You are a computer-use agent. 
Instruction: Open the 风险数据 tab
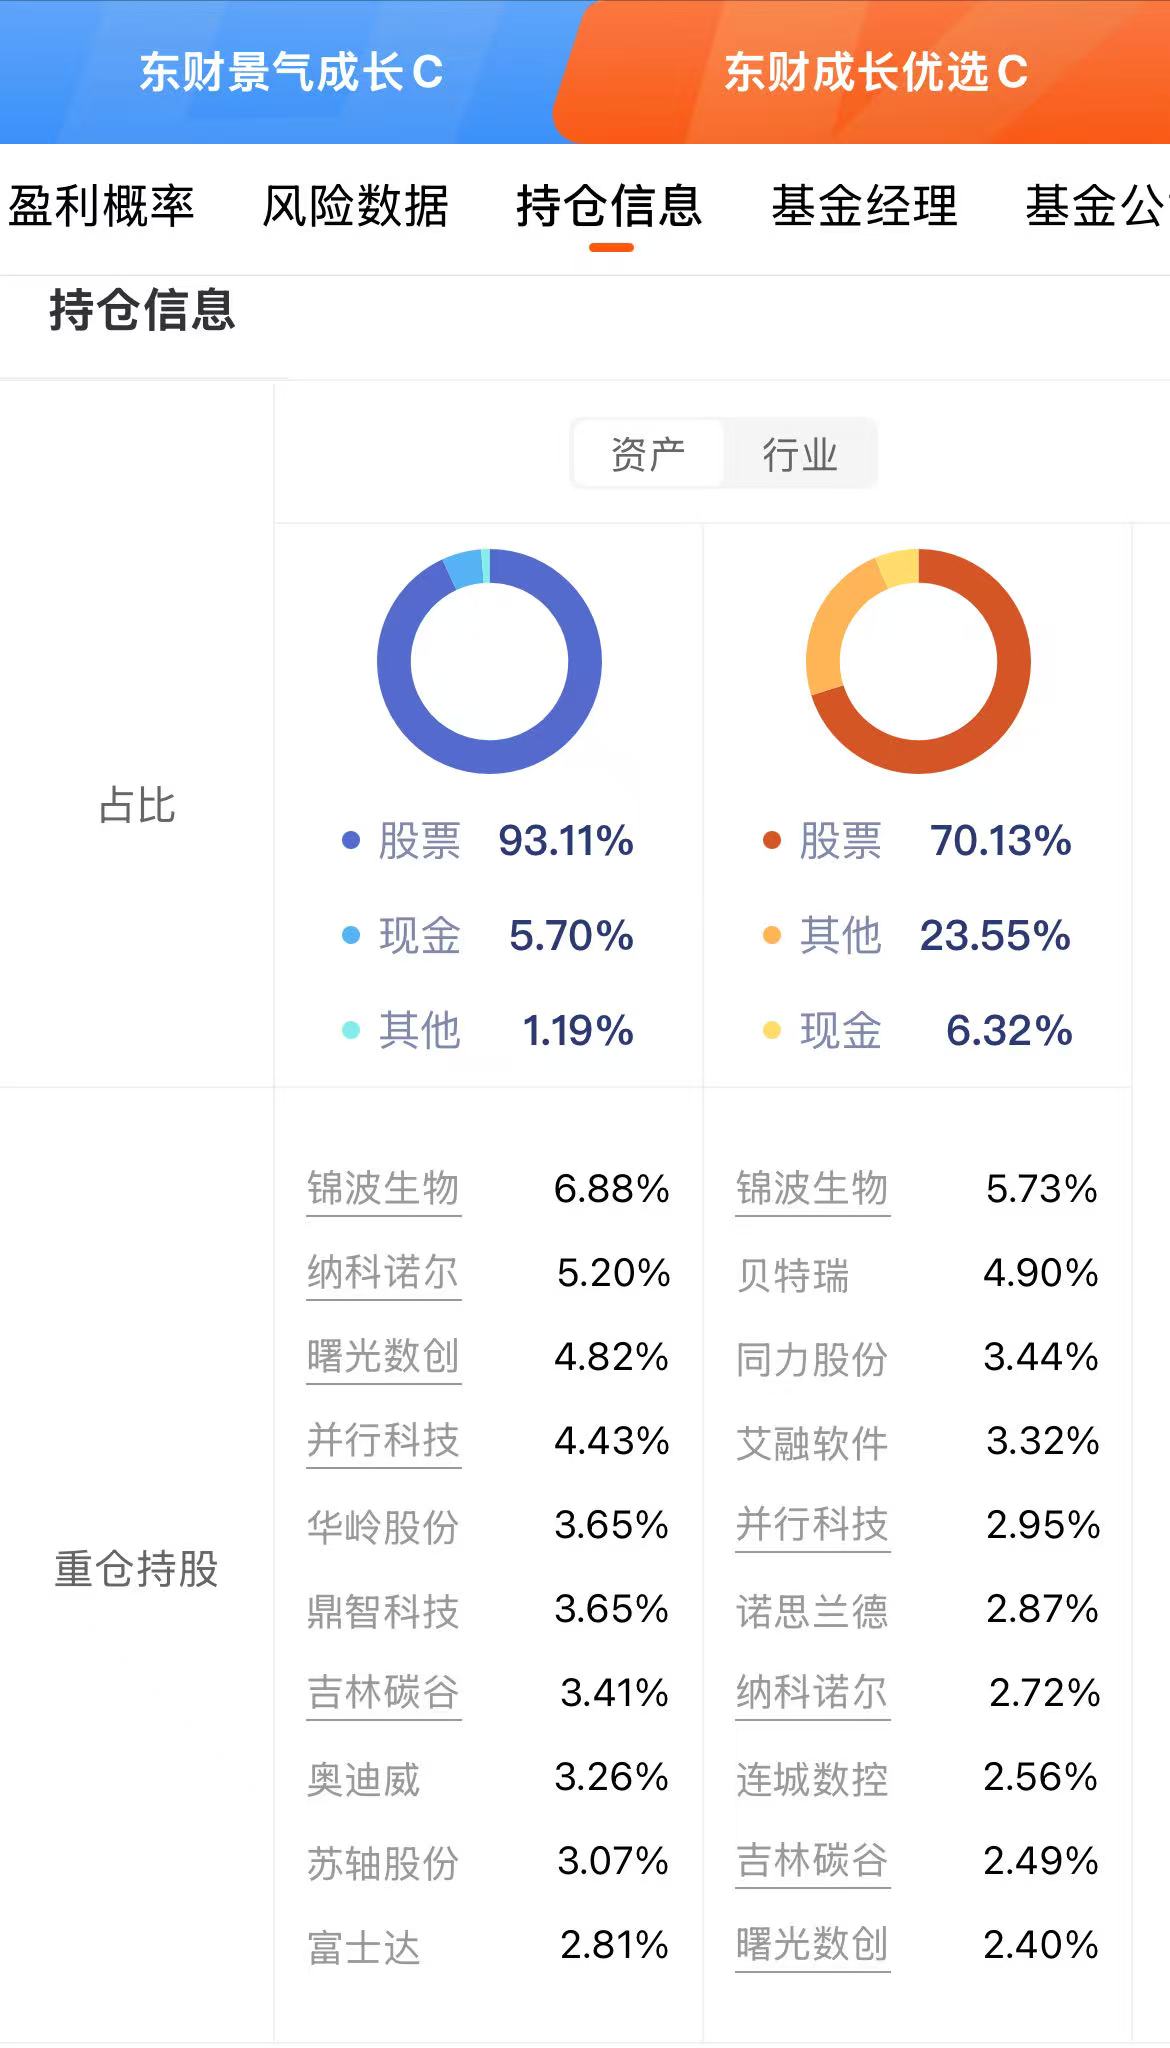pyautogui.click(x=355, y=206)
